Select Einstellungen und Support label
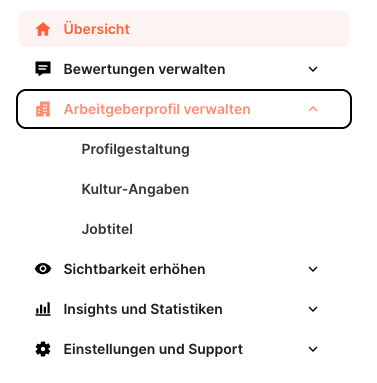Screen dimensions: 377x383 pos(153,349)
